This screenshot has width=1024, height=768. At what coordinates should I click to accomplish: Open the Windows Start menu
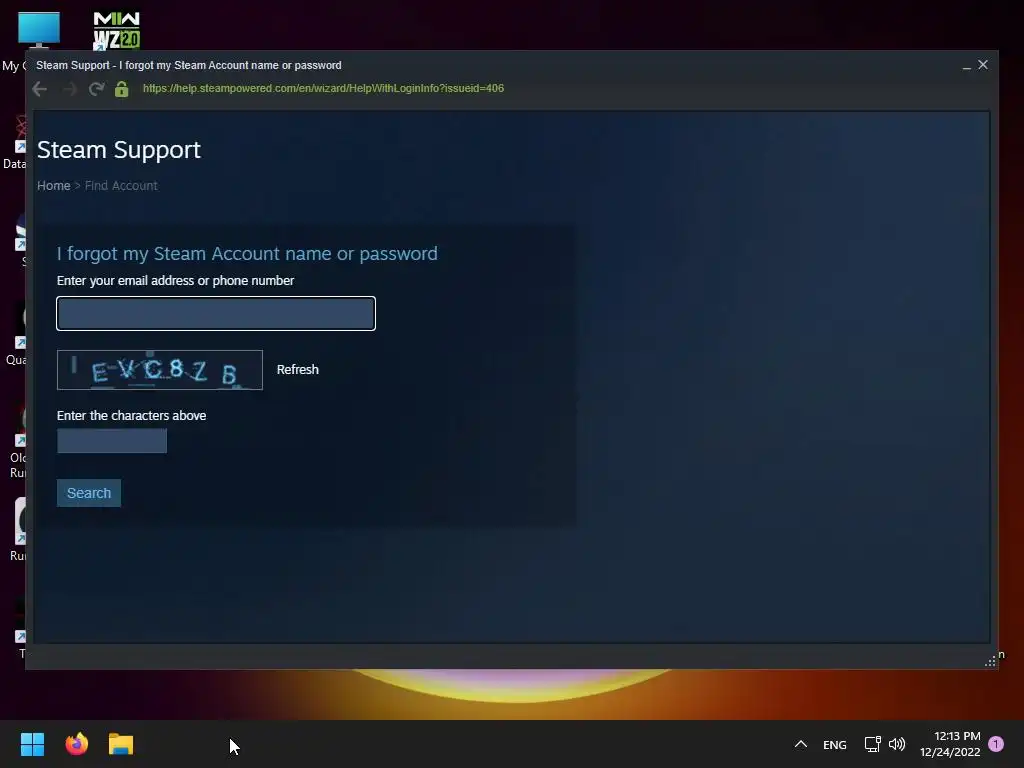[x=32, y=744]
